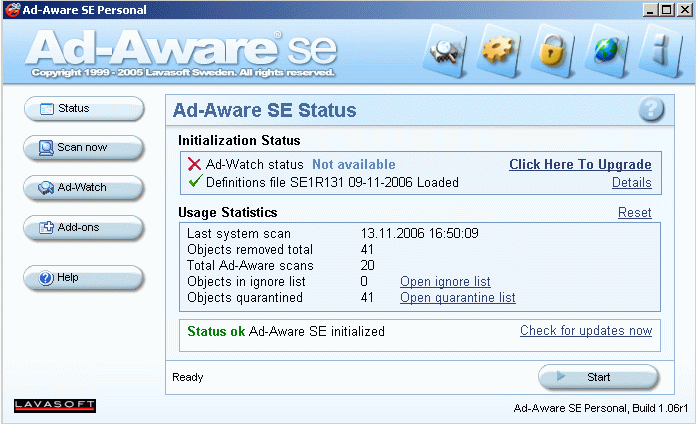Viewport: 696px width, 424px height.
Task: Click the round question mark help icon
Action: 651,109
